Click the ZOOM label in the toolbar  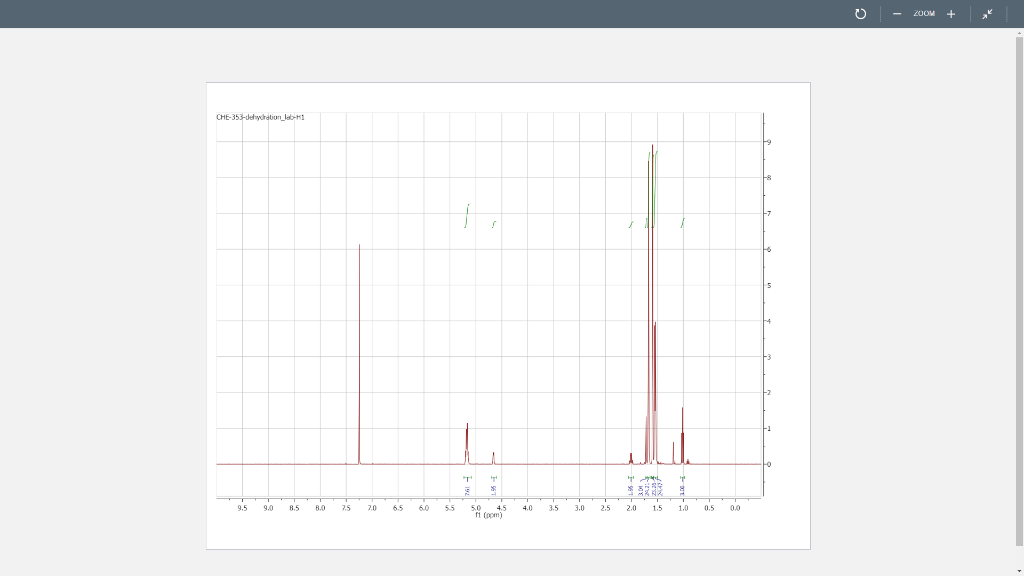click(x=924, y=14)
